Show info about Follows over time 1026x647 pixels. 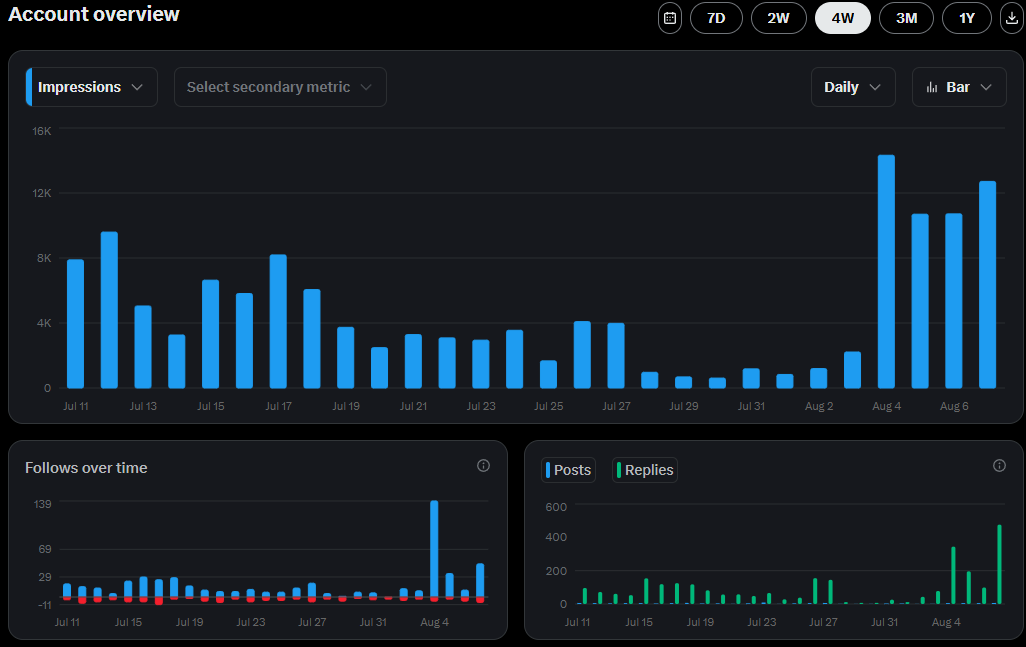pyautogui.click(x=484, y=466)
